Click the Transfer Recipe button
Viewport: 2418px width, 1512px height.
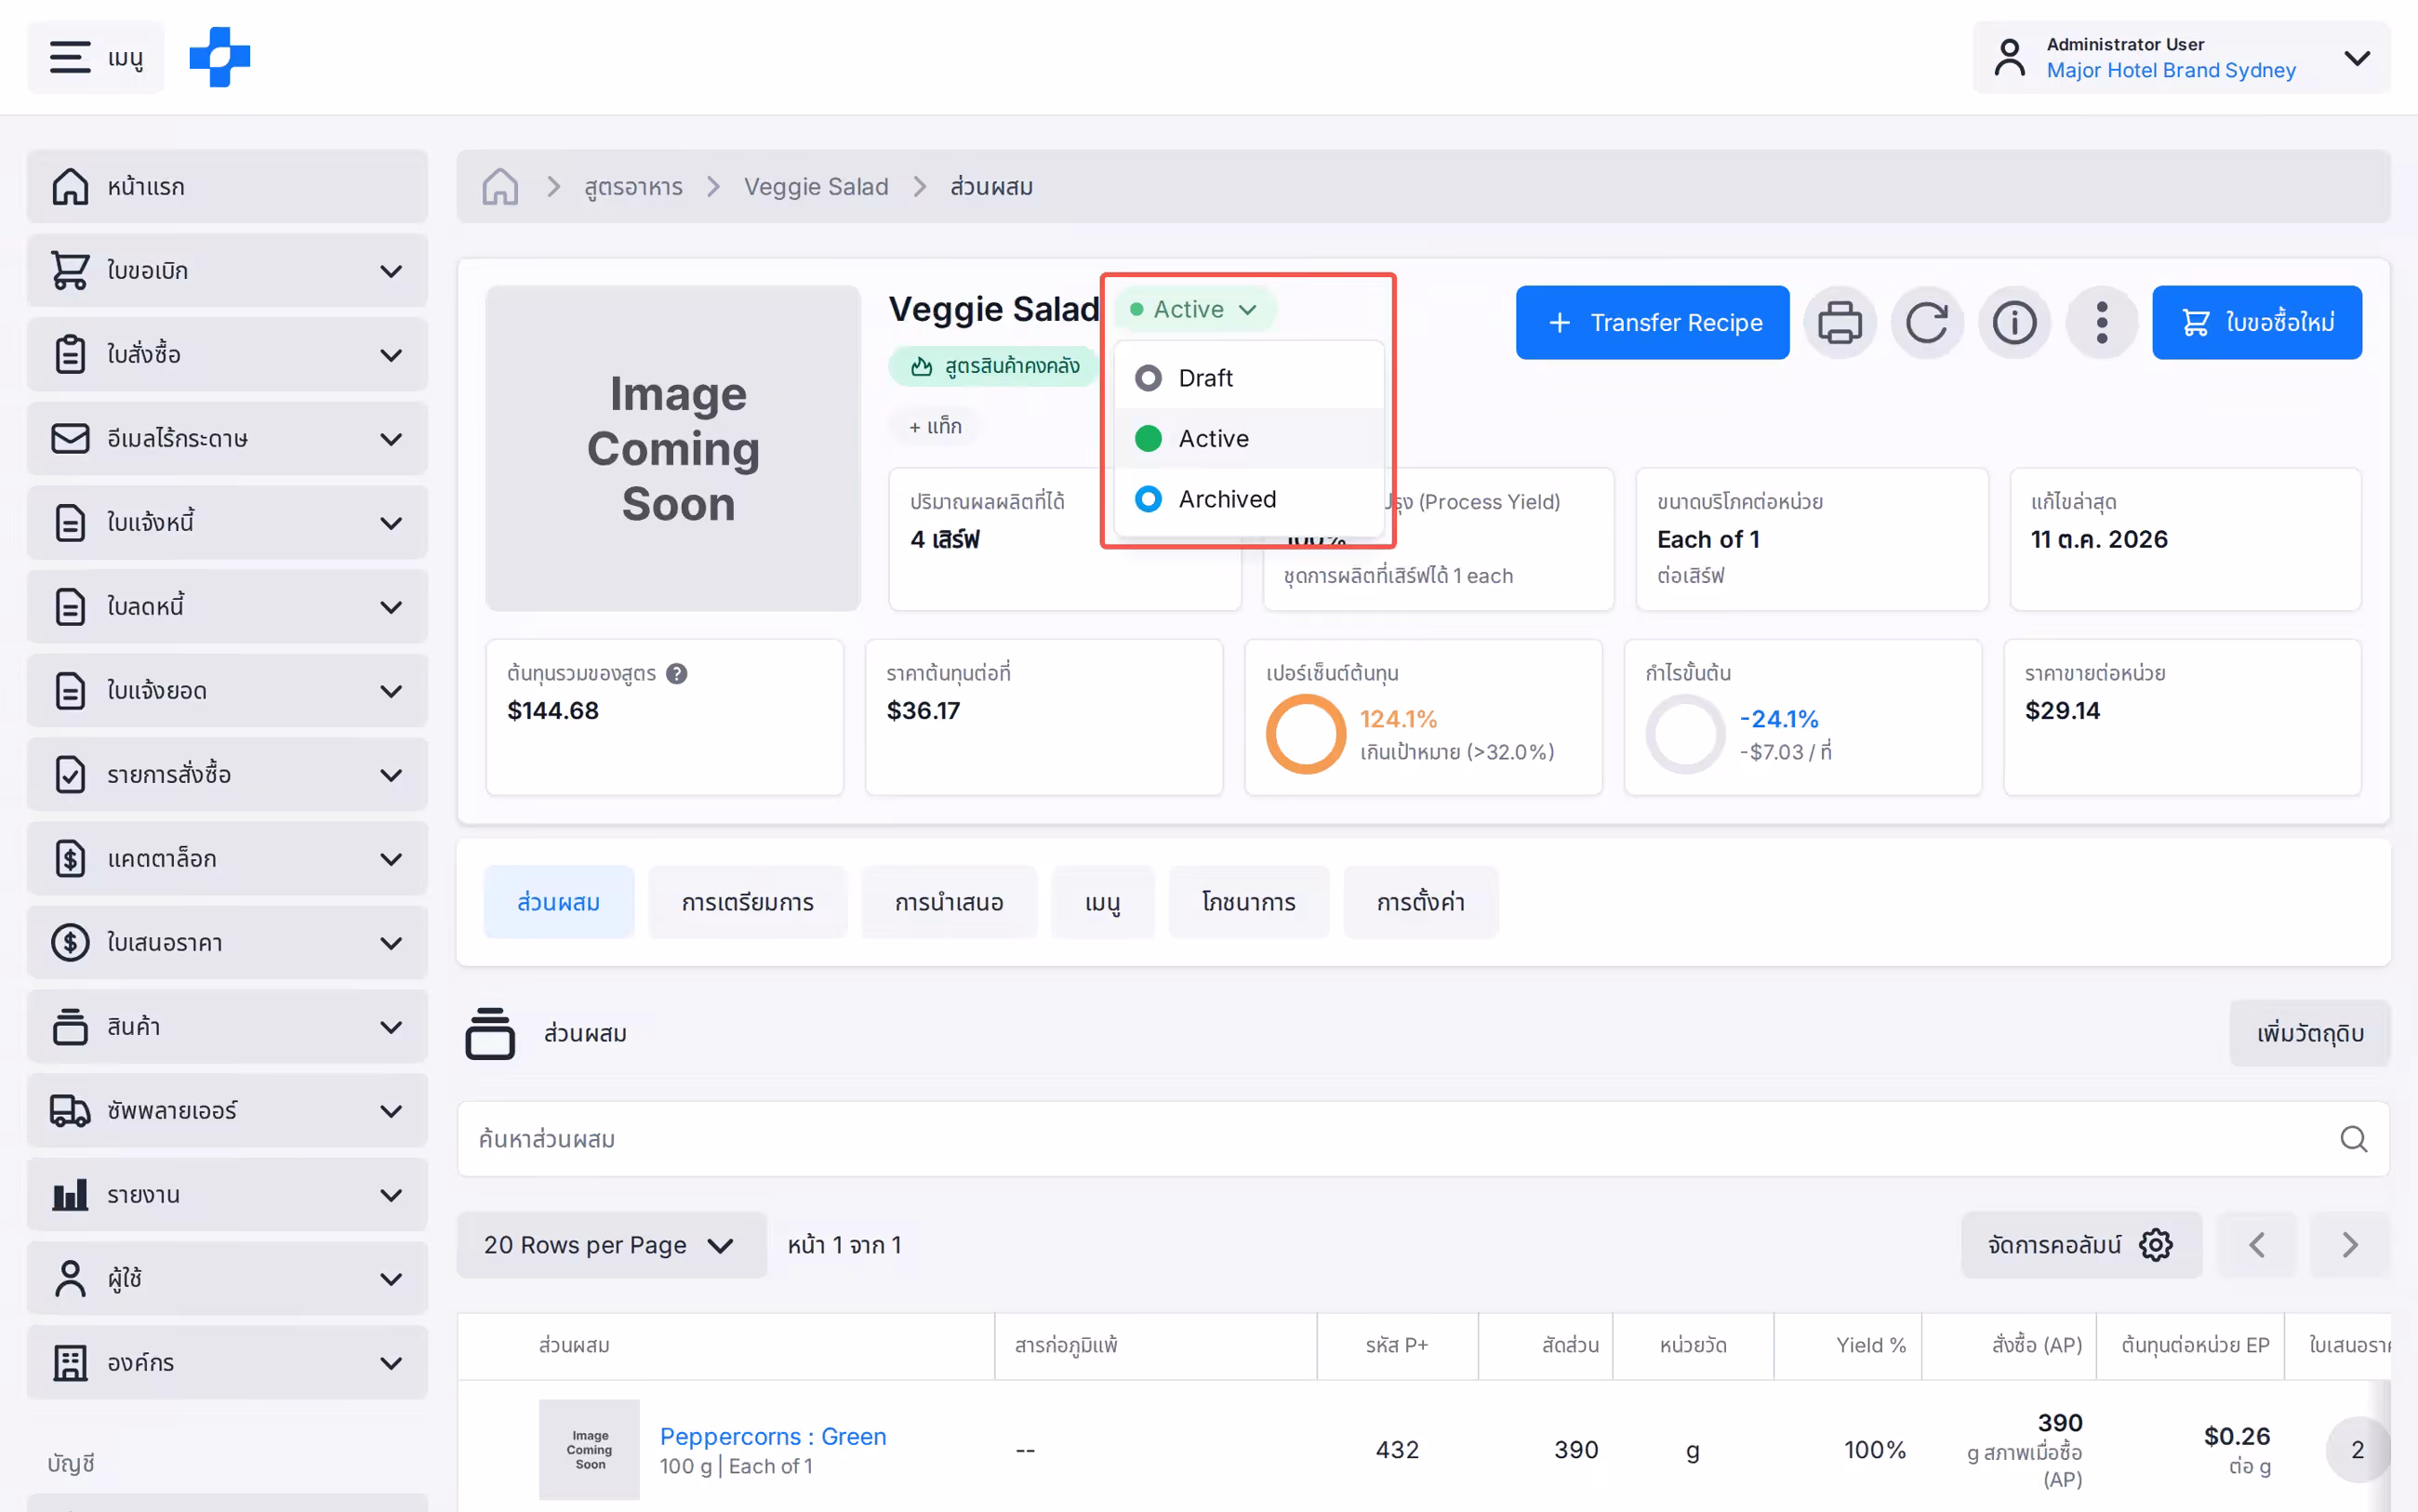point(1652,322)
